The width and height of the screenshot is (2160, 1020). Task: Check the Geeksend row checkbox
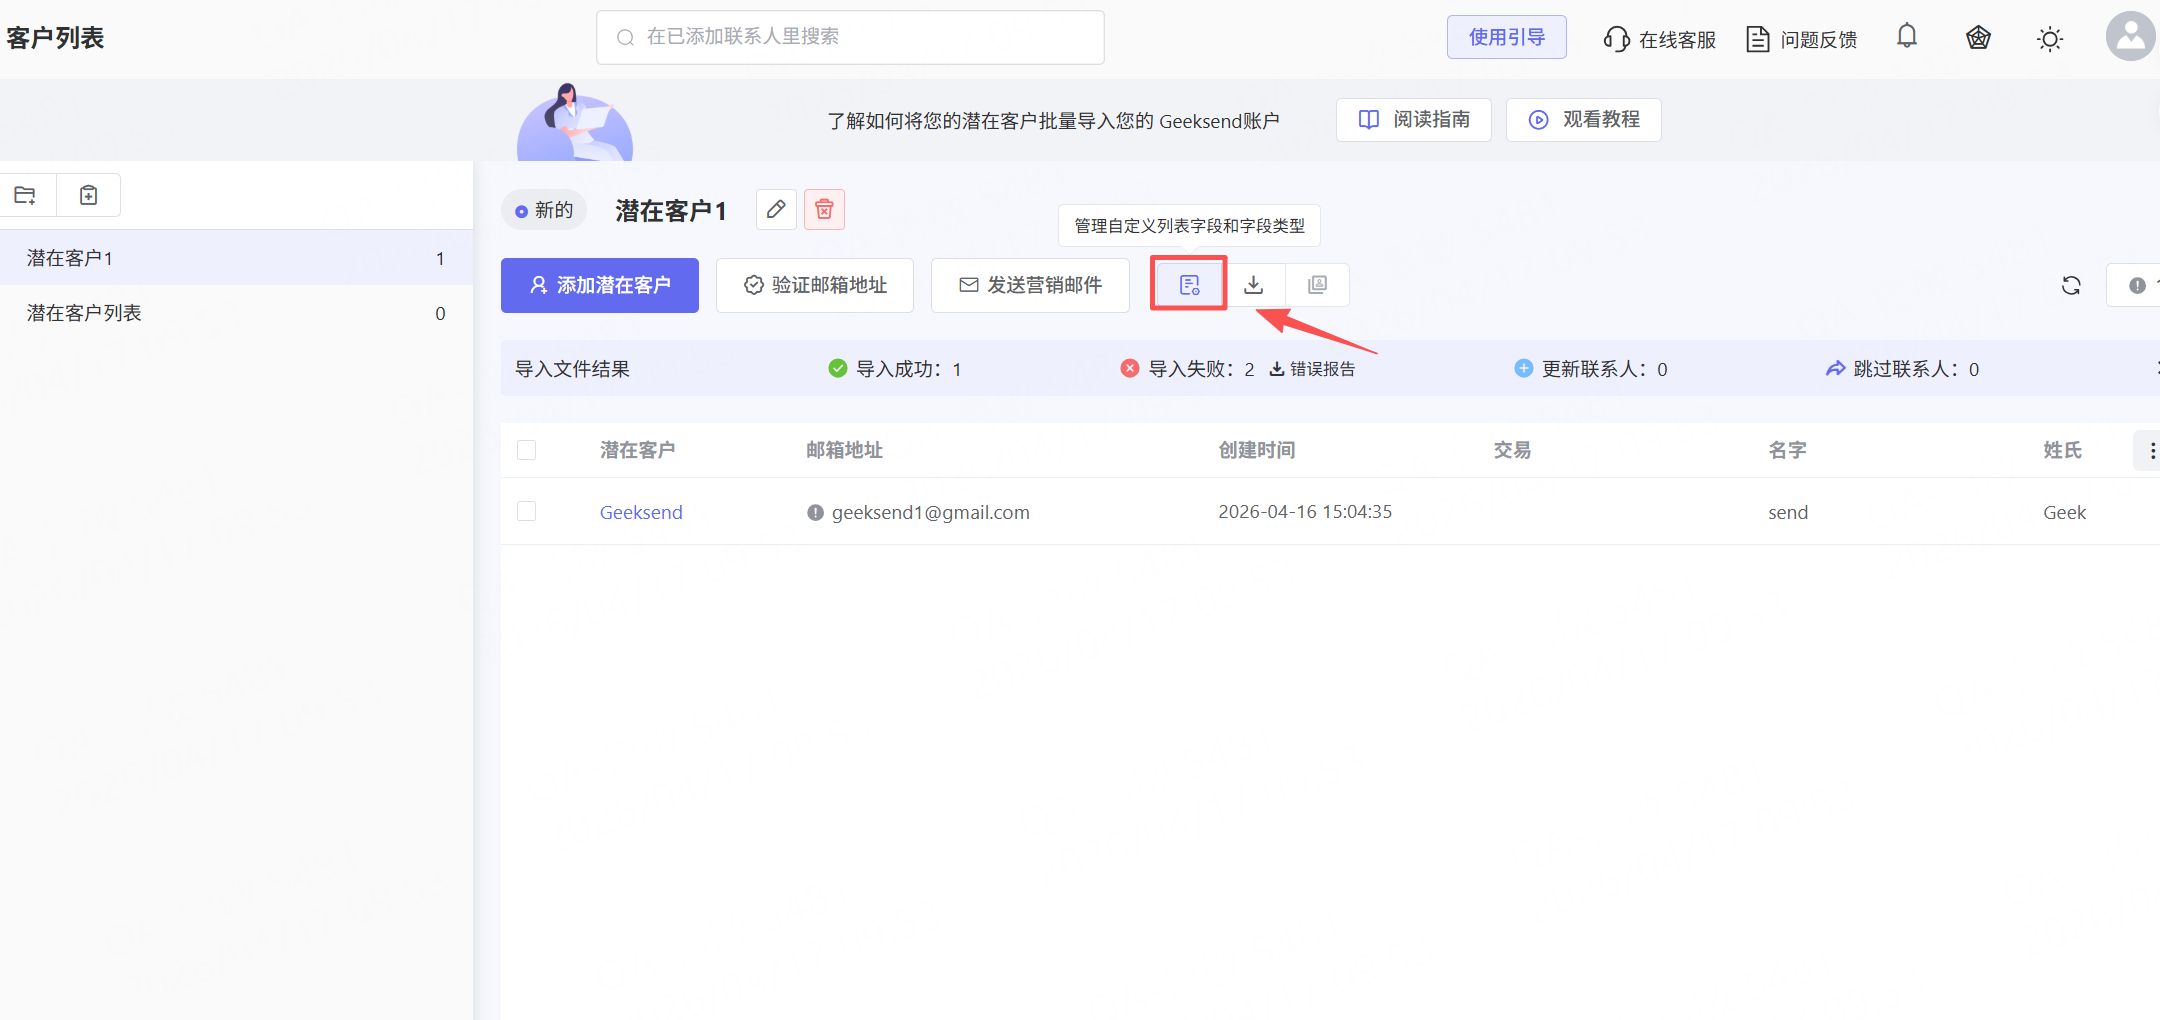coord(527,512)
